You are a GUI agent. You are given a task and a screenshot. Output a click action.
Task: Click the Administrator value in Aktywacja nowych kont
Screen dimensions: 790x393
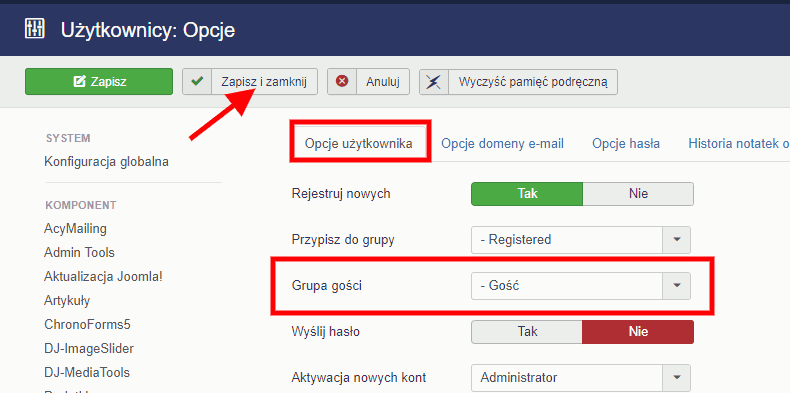tap(518, 377)
